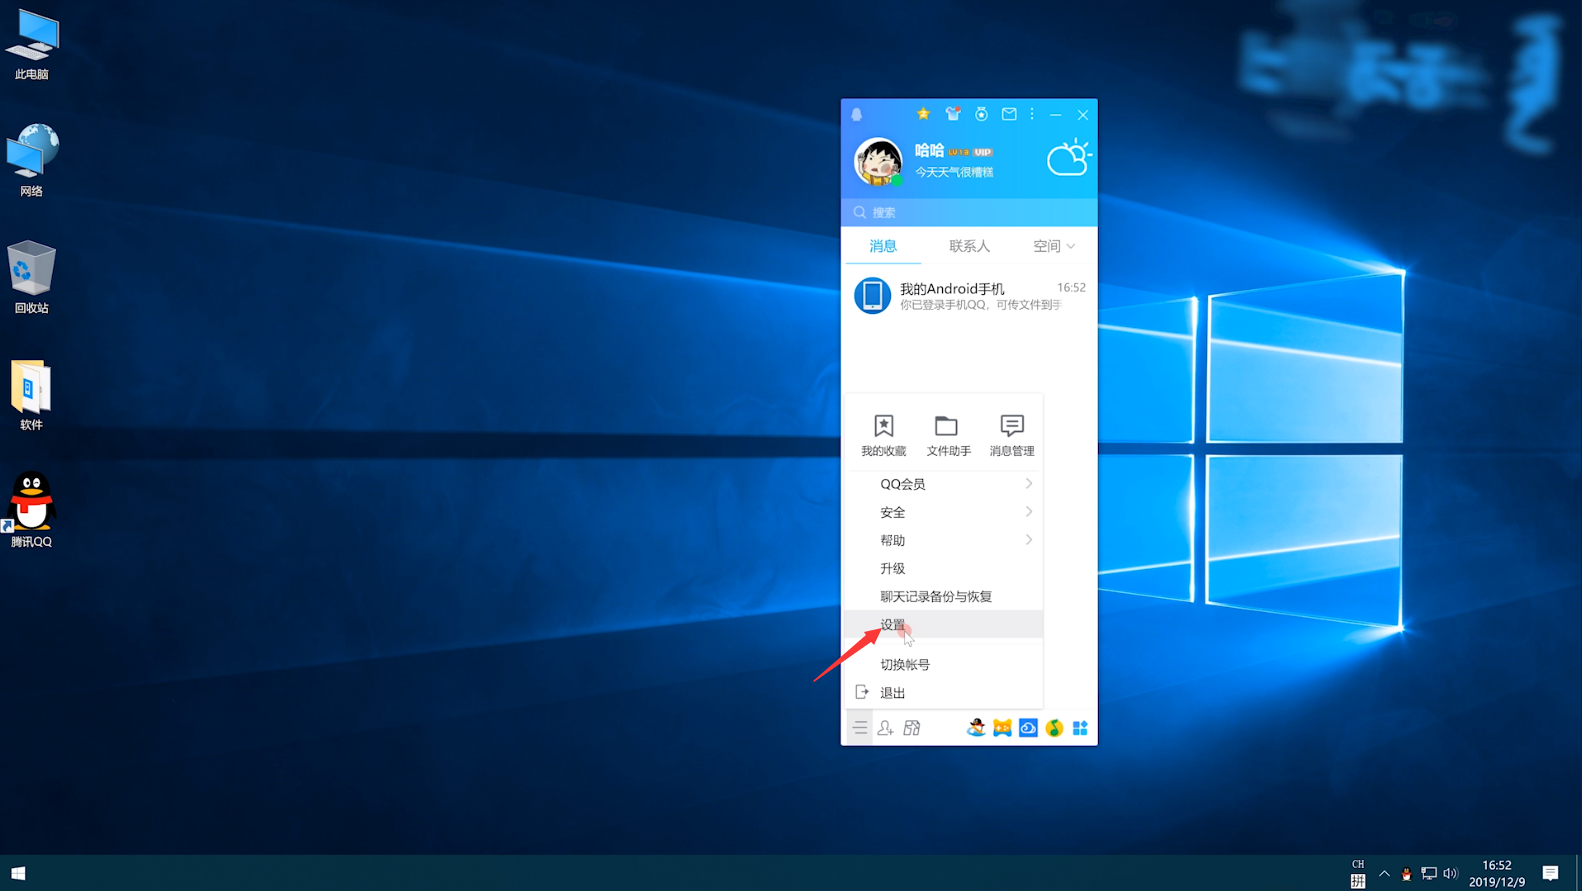Viewport: 1582px width, 891px height.
Task: Select 退出 to quit QQ
Action: (x=944, y=692)
